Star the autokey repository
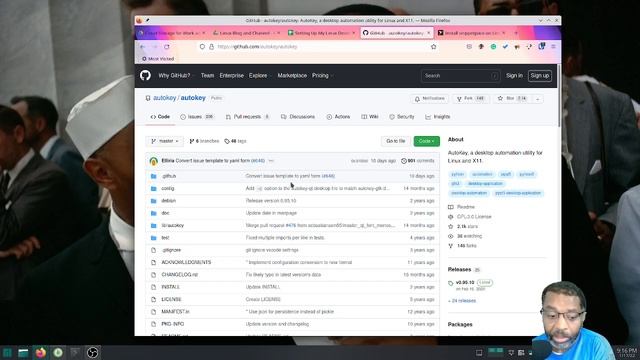640x360 pixels. pos(512,99)
